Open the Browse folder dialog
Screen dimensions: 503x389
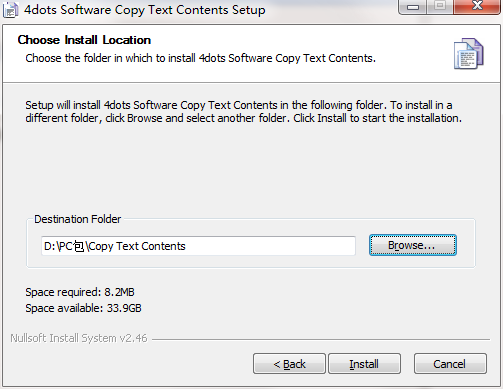pyautogui.click(x=413, y=245)
